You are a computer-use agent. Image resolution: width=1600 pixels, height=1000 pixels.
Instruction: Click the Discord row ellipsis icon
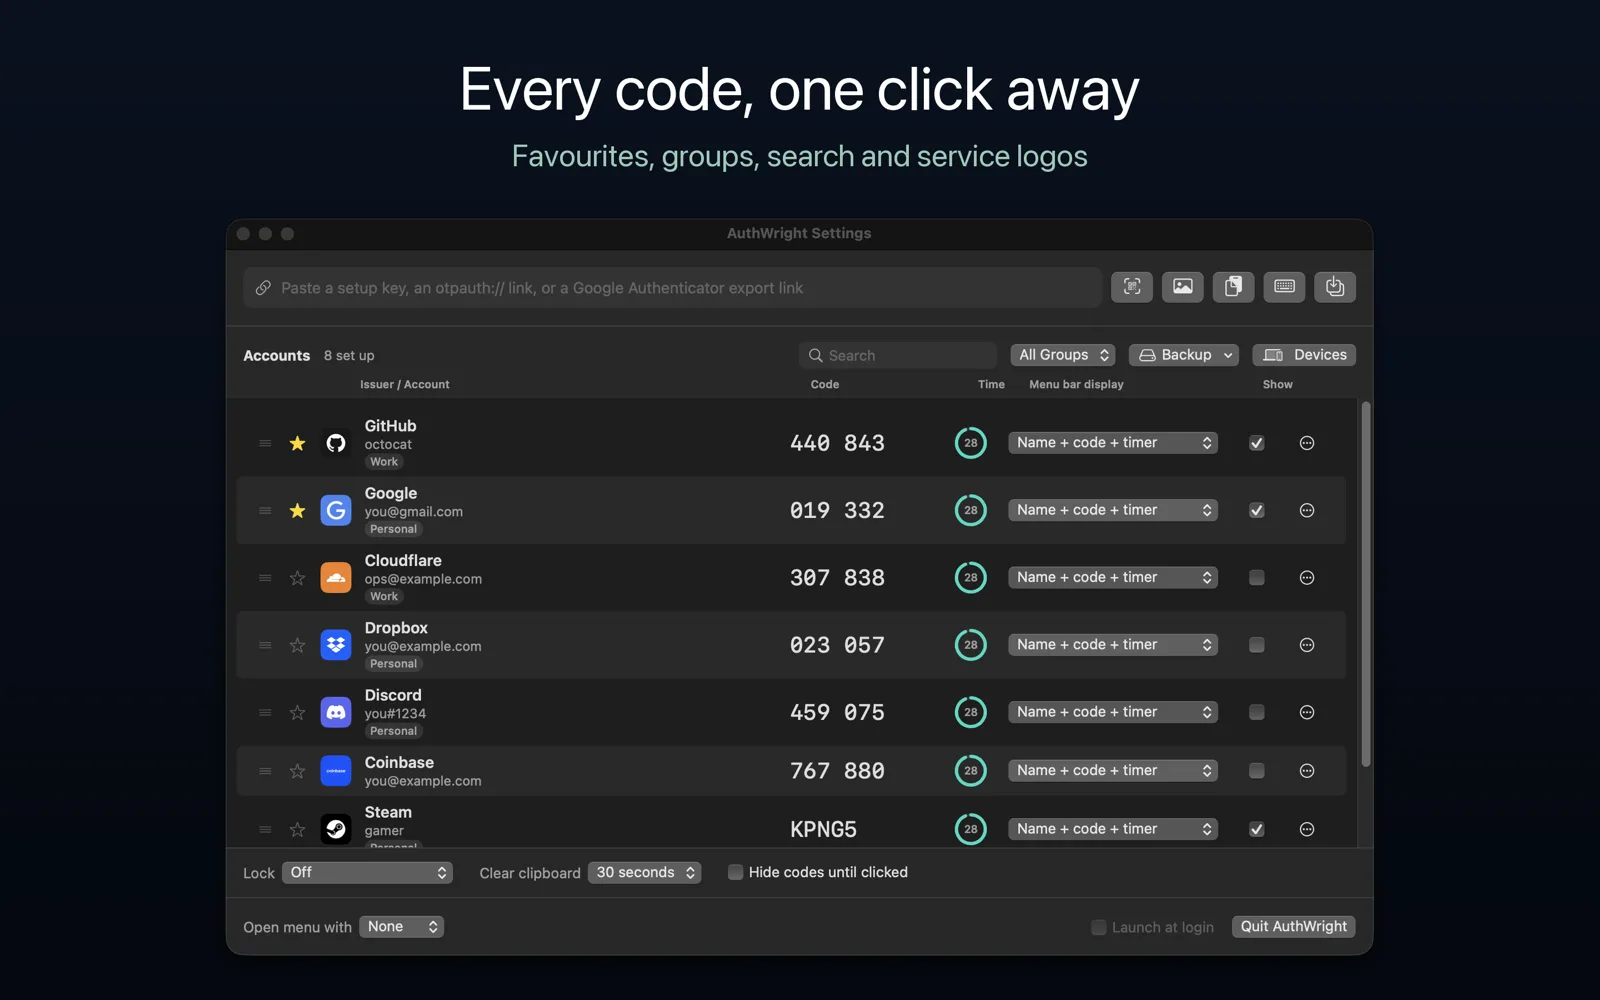coord(1307,712)
